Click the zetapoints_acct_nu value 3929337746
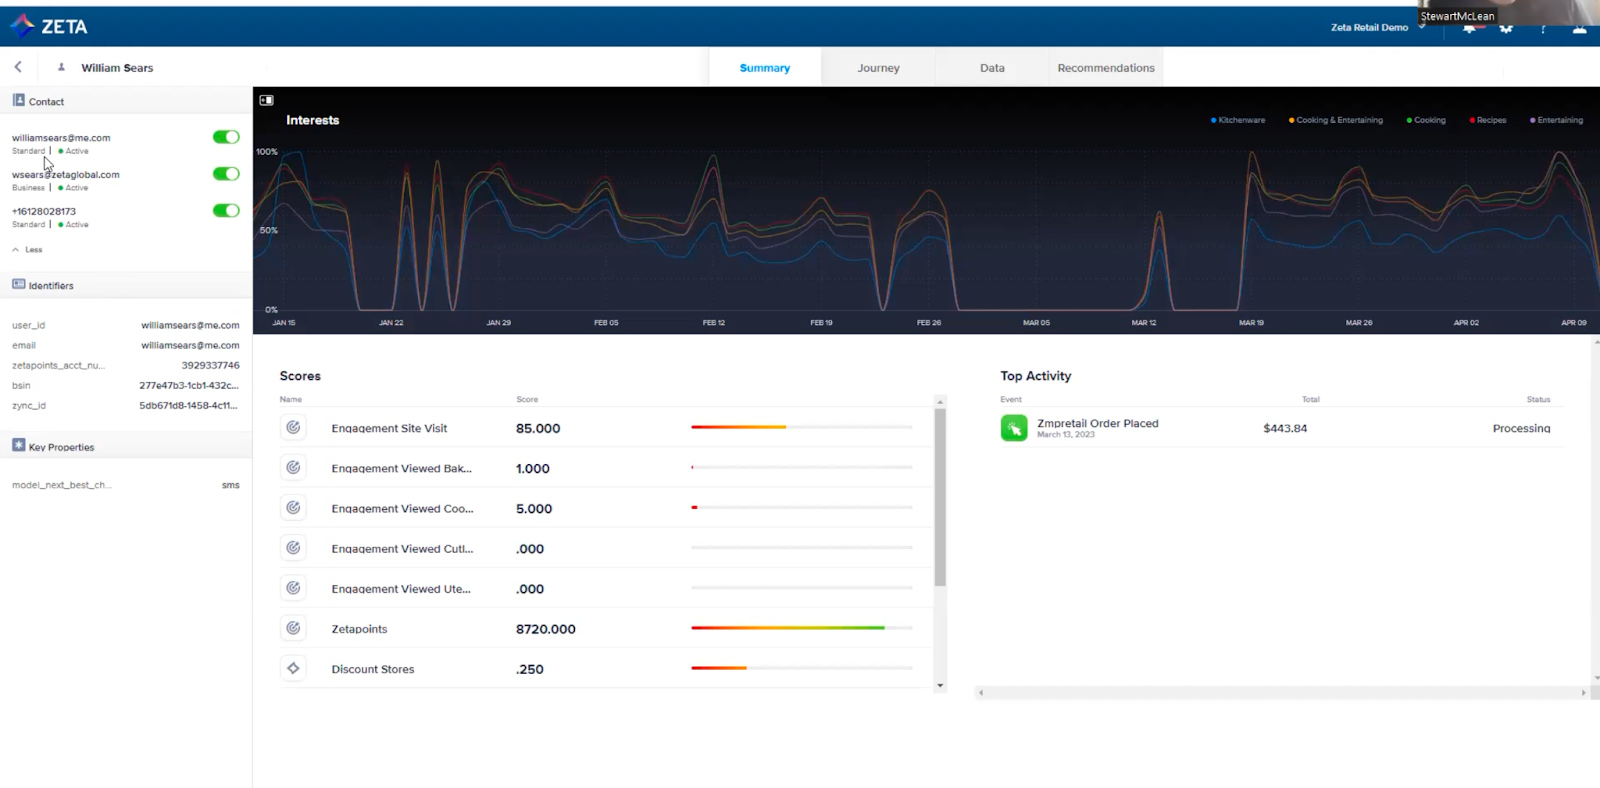 210,365
